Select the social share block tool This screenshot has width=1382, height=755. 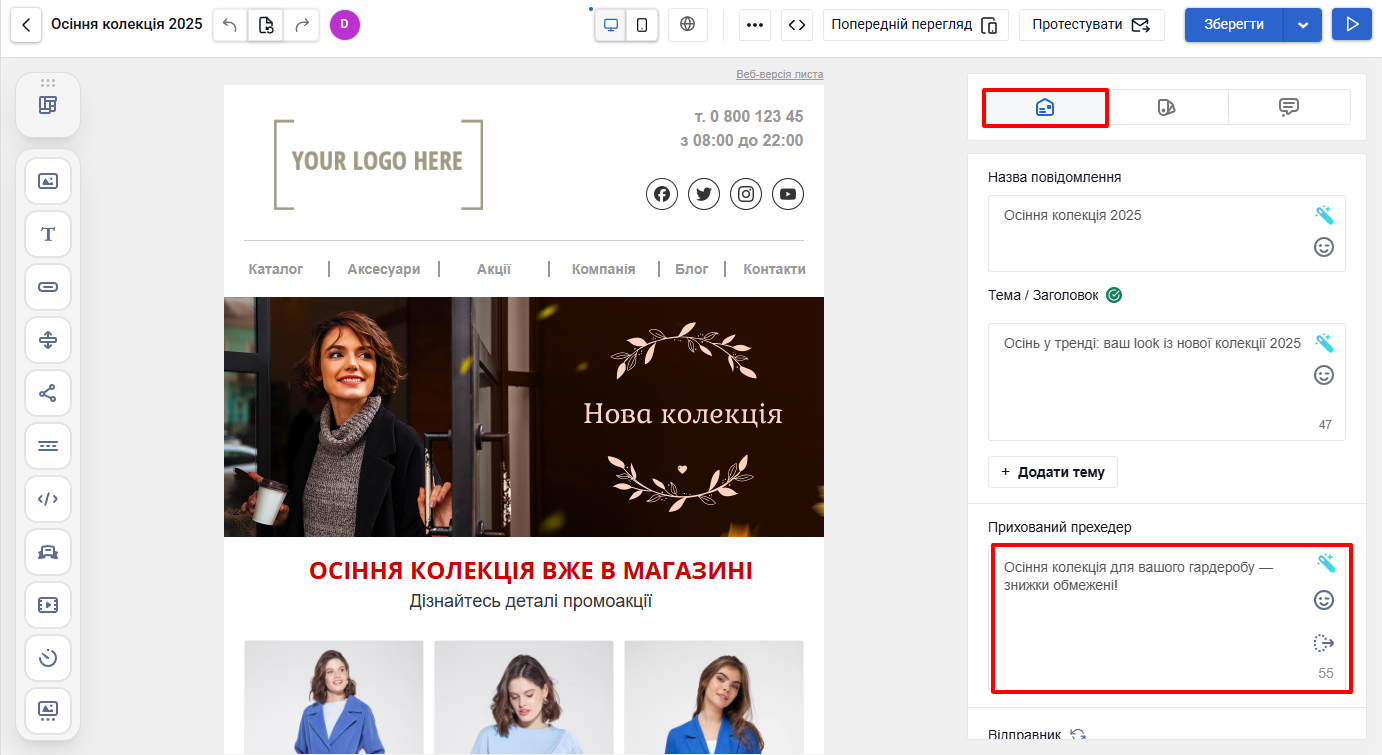point(48,393)
